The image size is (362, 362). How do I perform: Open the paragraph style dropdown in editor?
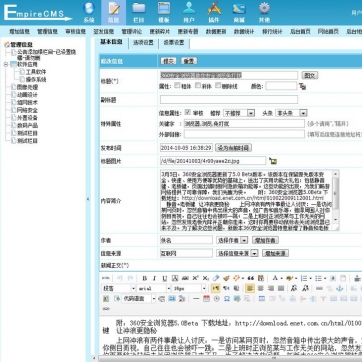pyautogui.click(x=118, y=288)
